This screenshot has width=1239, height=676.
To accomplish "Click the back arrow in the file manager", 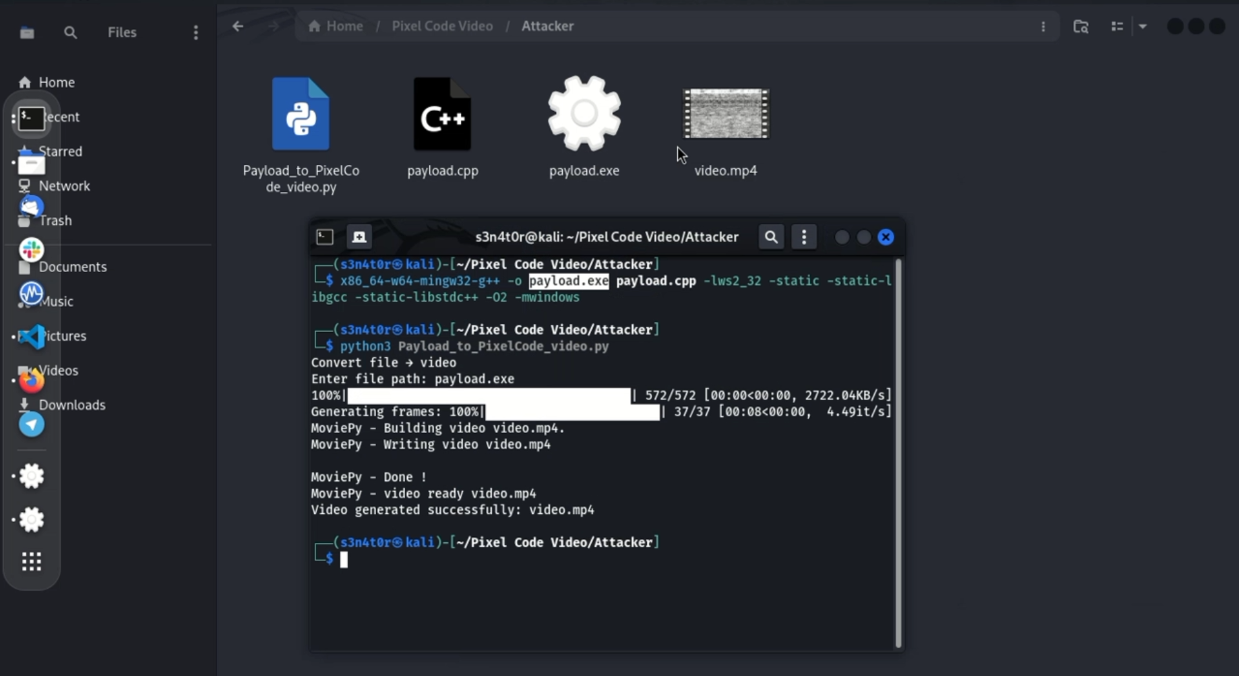I will (237, 26).
